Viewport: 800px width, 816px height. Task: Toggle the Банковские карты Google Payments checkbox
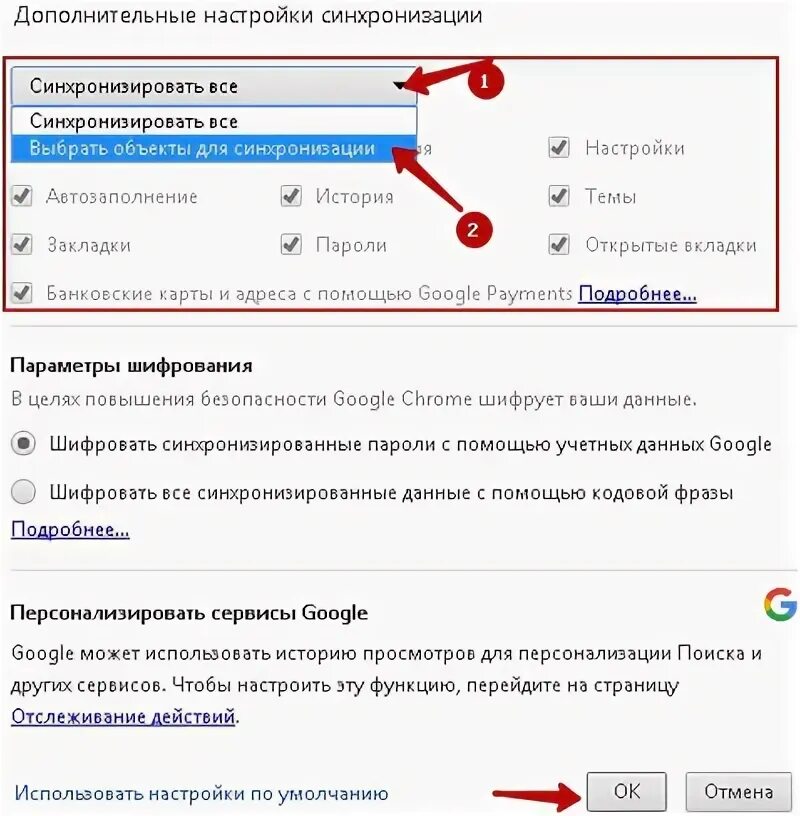coord(22,293)
